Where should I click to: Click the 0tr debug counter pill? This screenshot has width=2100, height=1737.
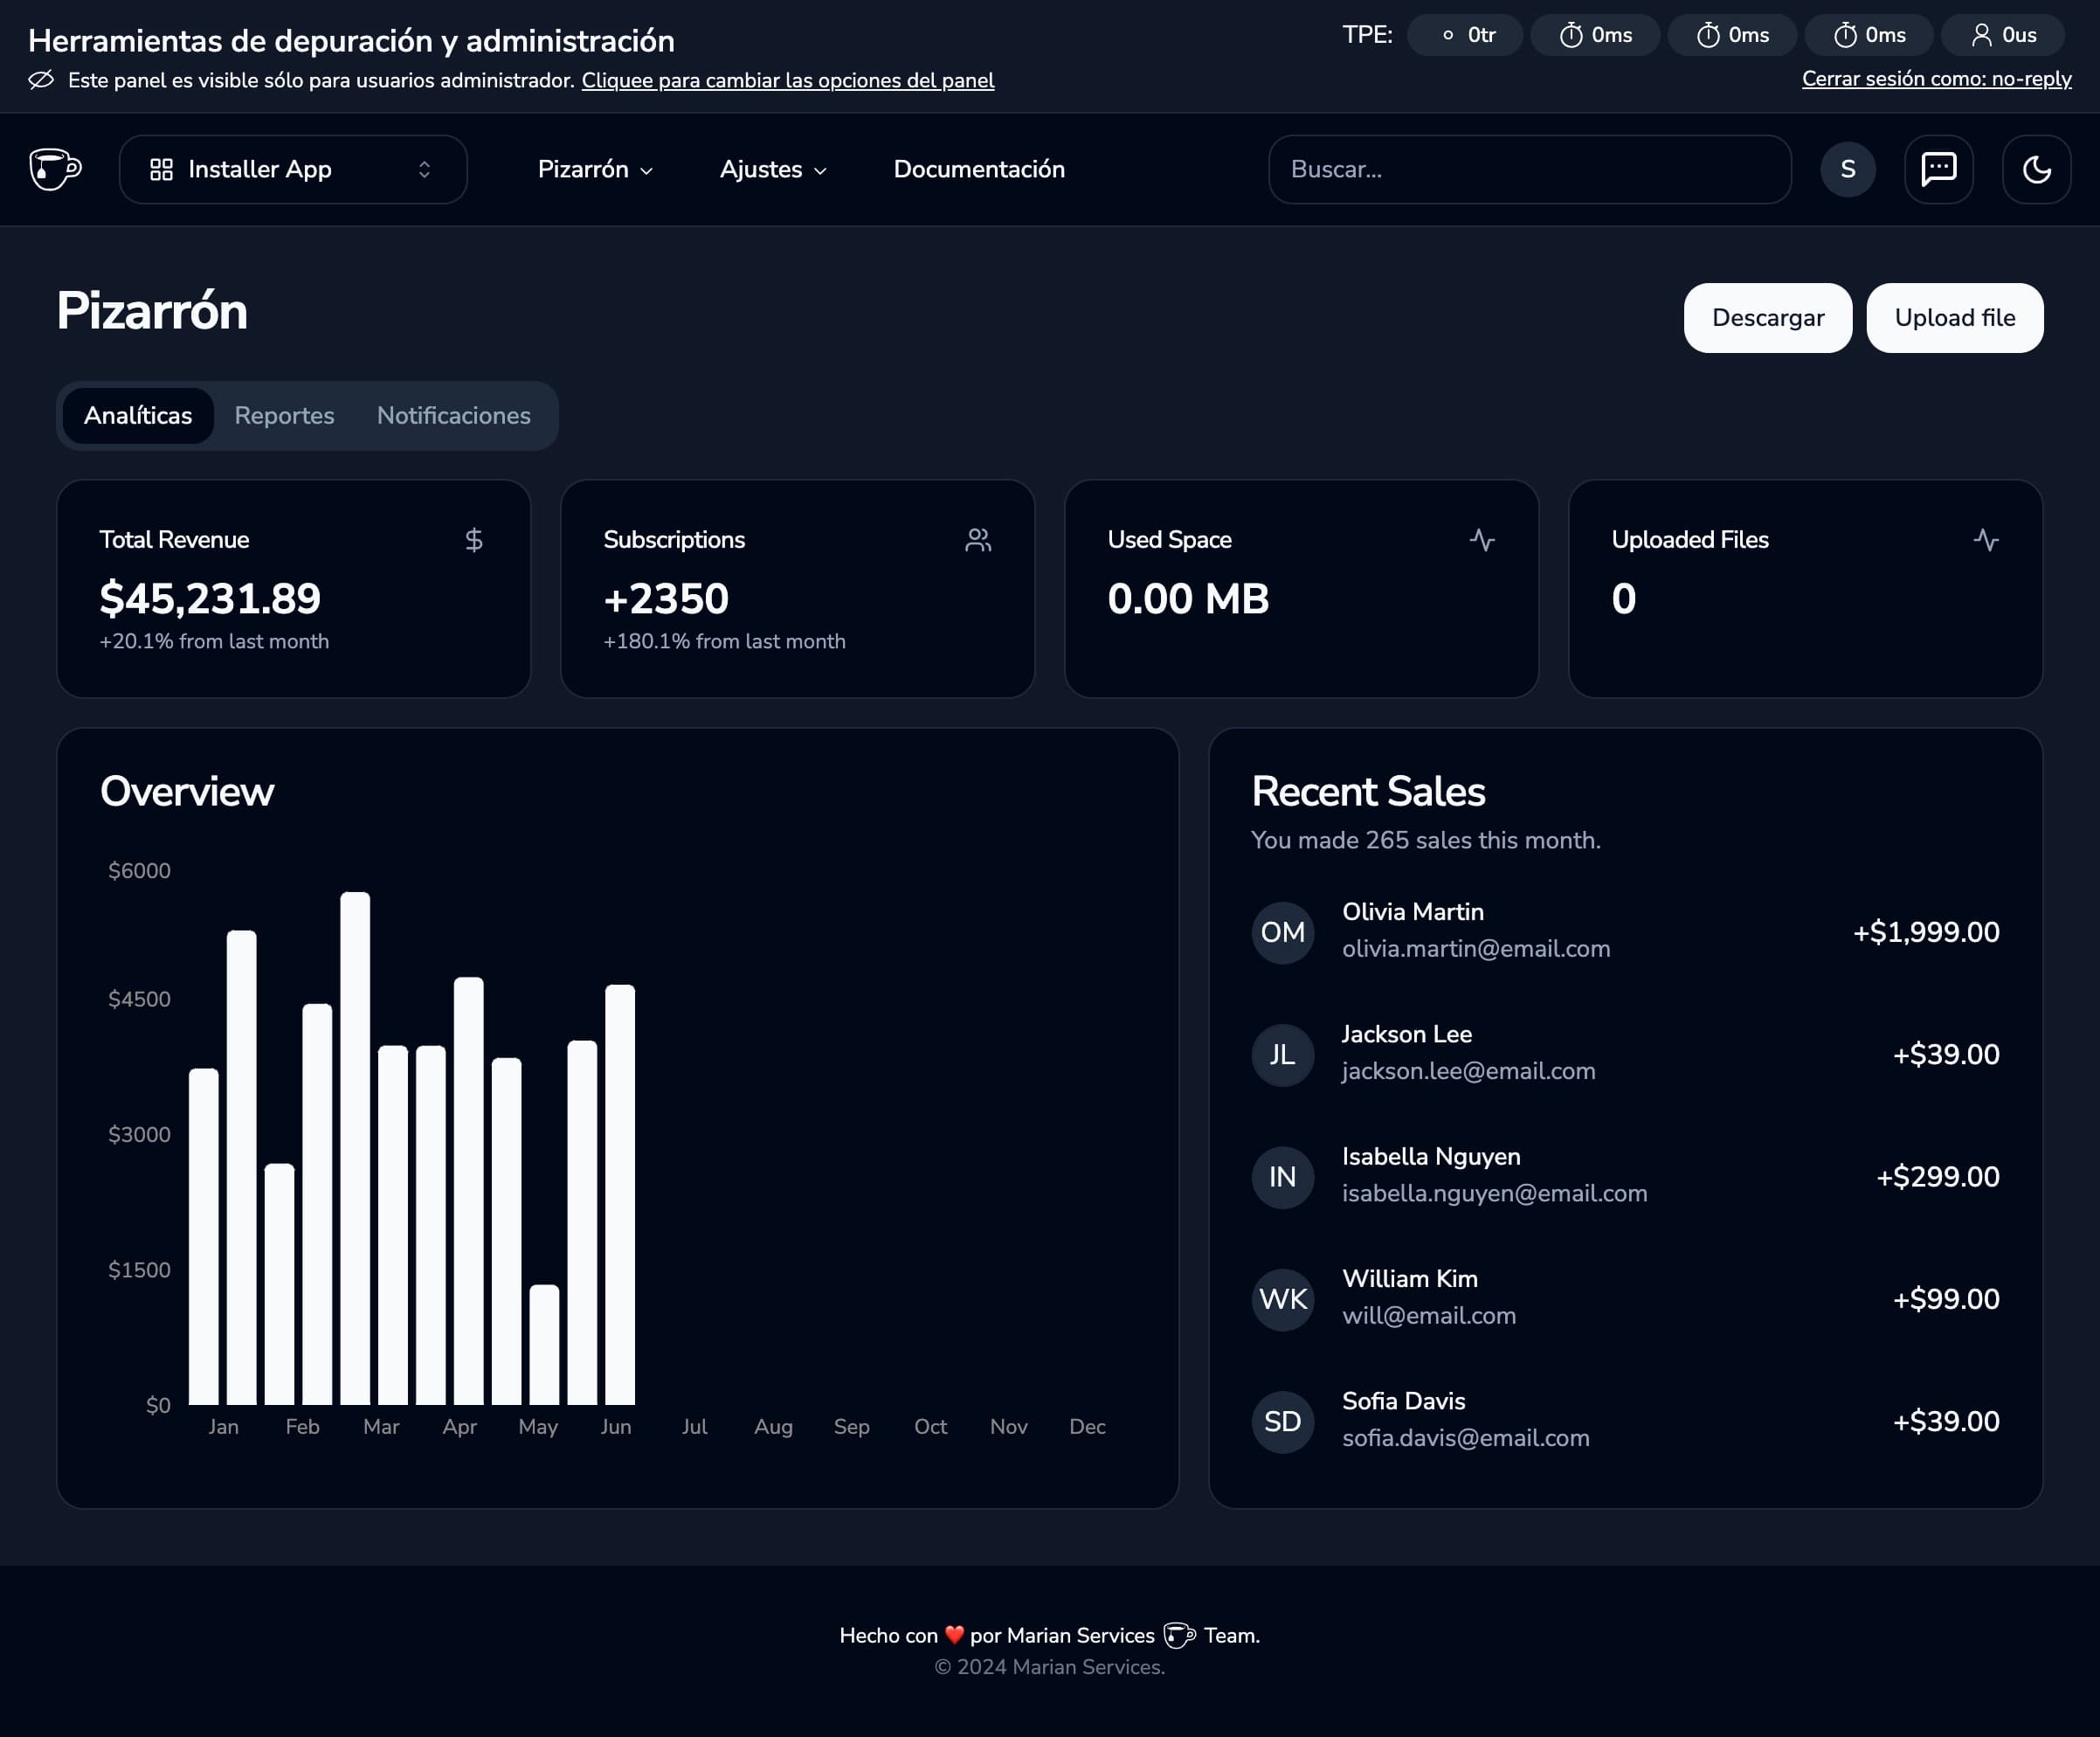tap(1465, 35)
